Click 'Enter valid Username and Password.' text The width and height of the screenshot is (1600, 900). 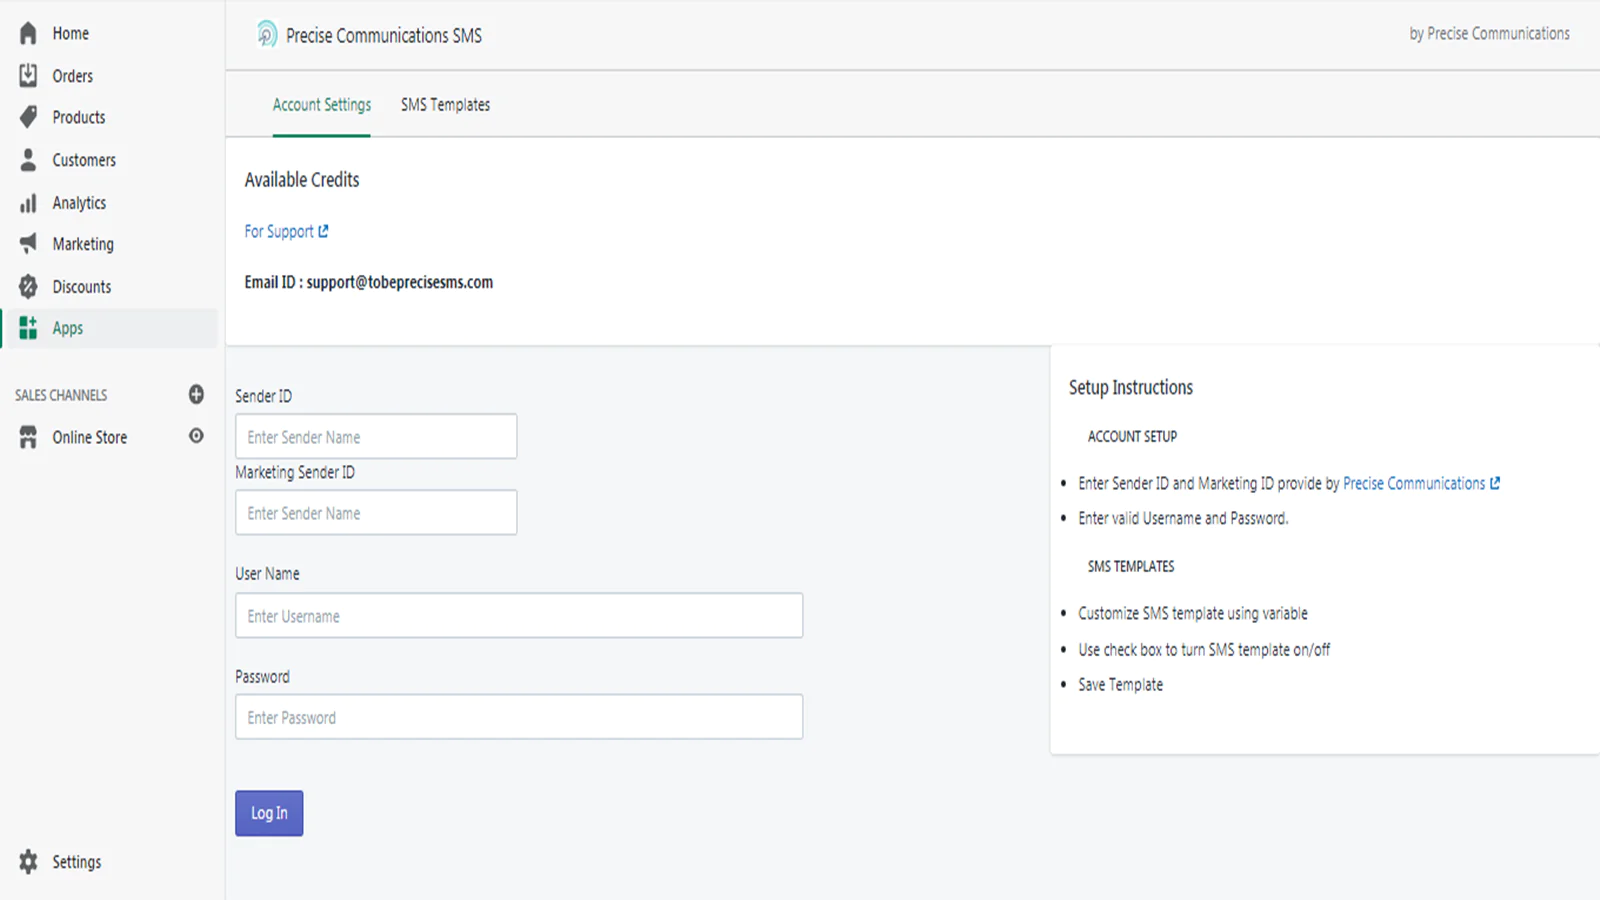(1183, 518)
